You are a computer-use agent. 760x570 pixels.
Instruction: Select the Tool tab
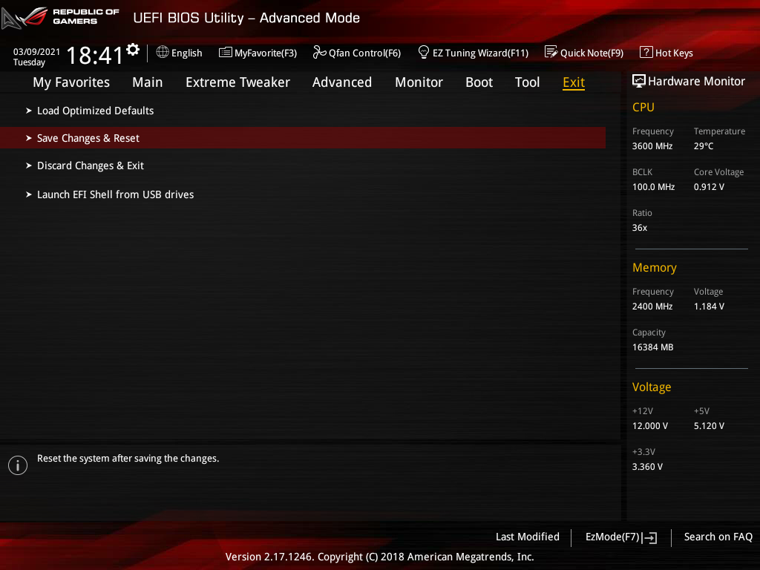click(x=527, y=82)
